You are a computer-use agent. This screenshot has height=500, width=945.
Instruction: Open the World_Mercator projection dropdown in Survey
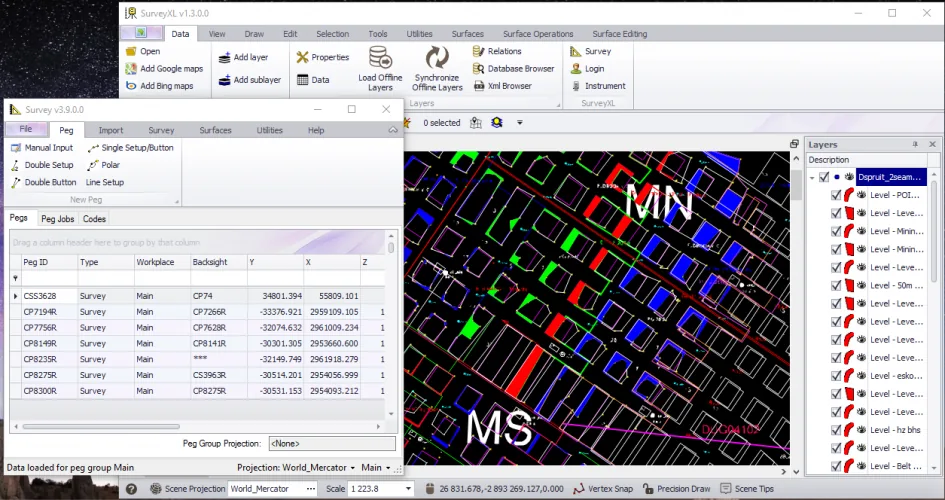coord(353,468)
